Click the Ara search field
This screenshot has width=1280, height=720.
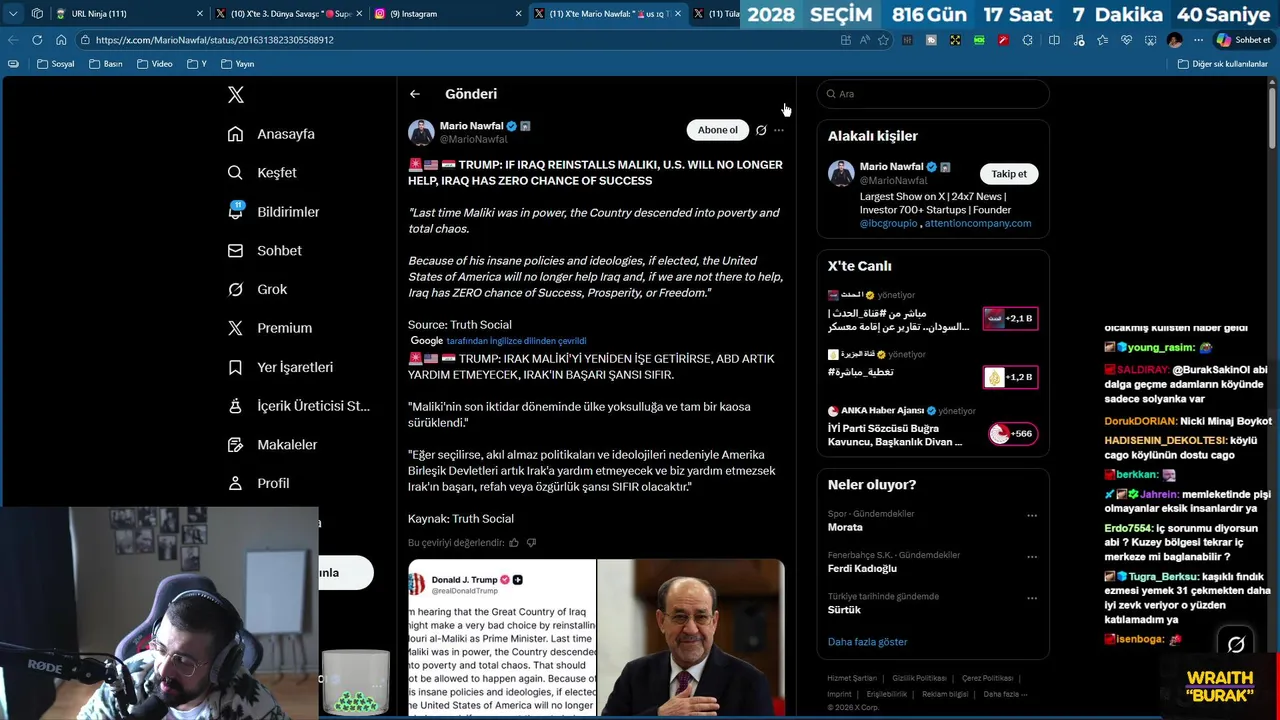click(x=933, y=94)
